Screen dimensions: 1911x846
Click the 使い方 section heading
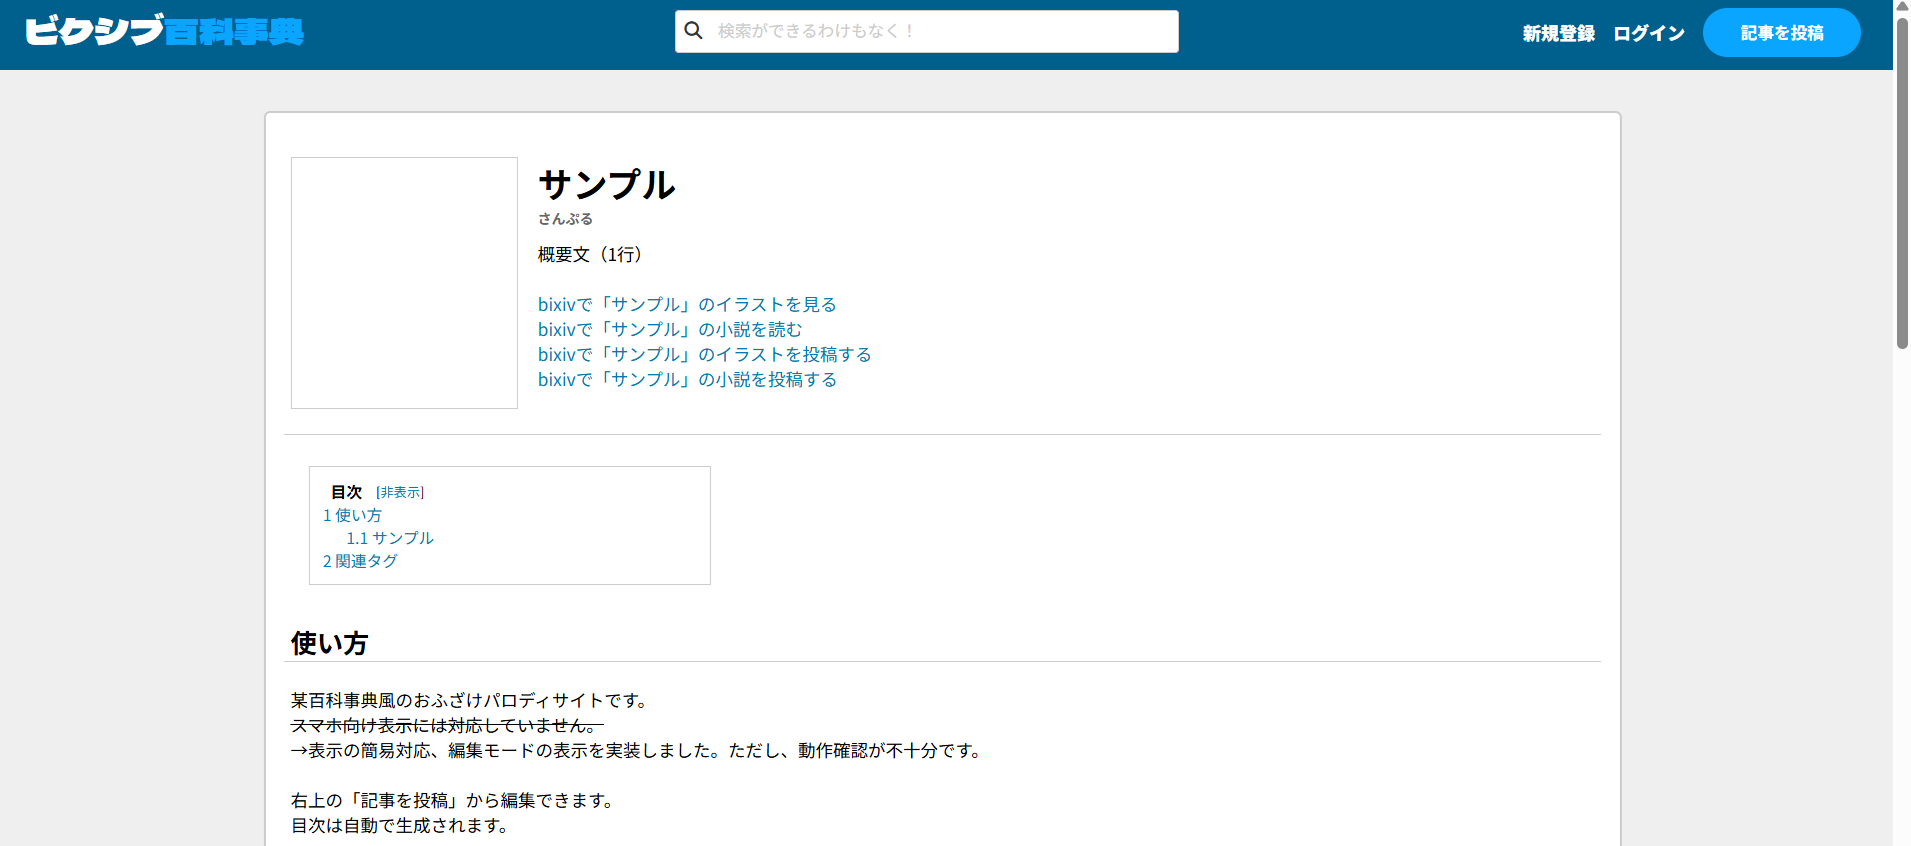click(x=329, y=643)
